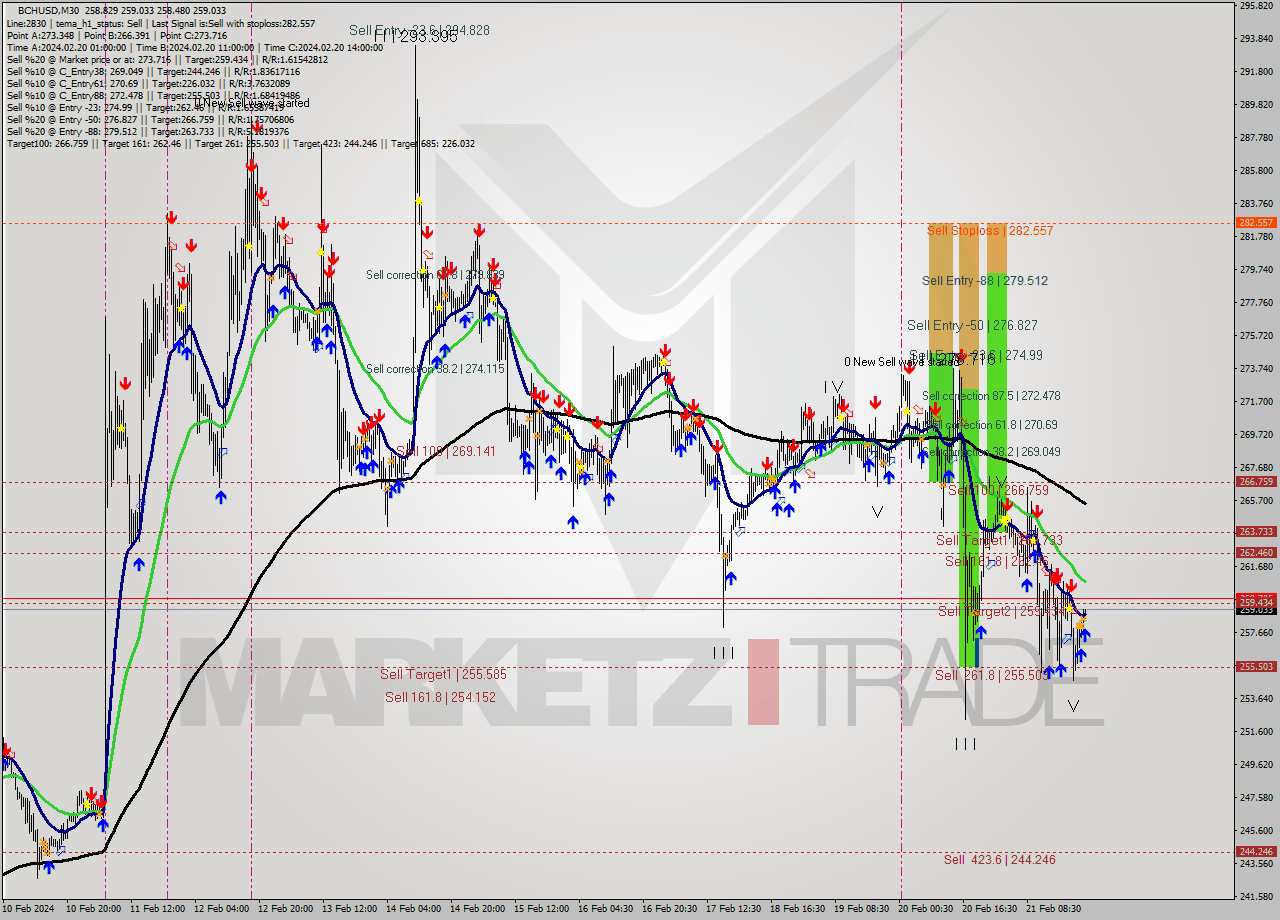Click '21 Feb 08:30' on the time axis
Image resolution: width=1280 pixels, height=920 pixels.
[x=1053, y=909]
